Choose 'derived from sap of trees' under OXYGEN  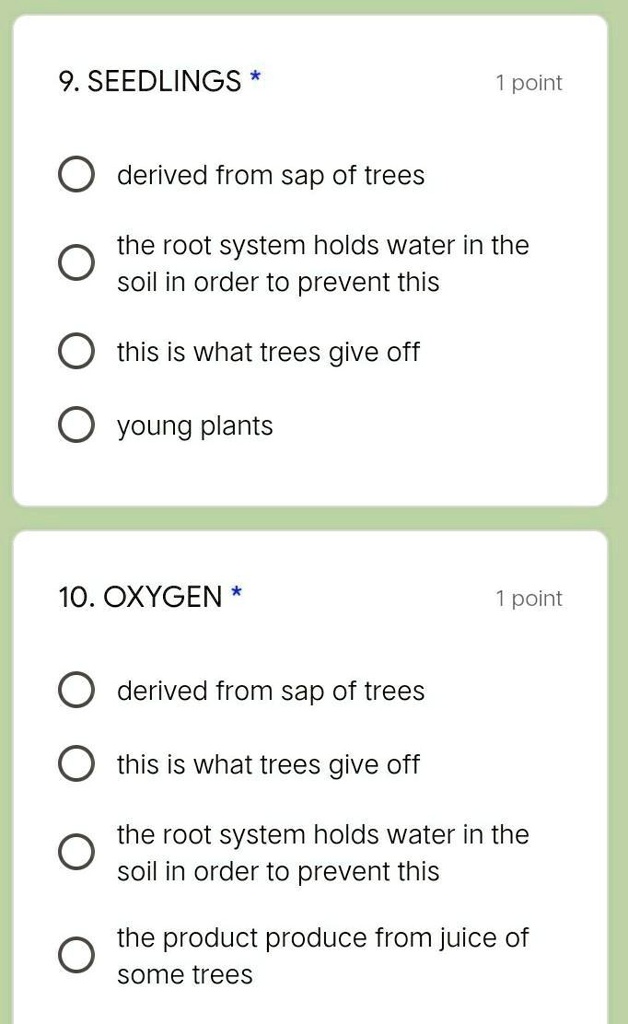tap(75, 689)
